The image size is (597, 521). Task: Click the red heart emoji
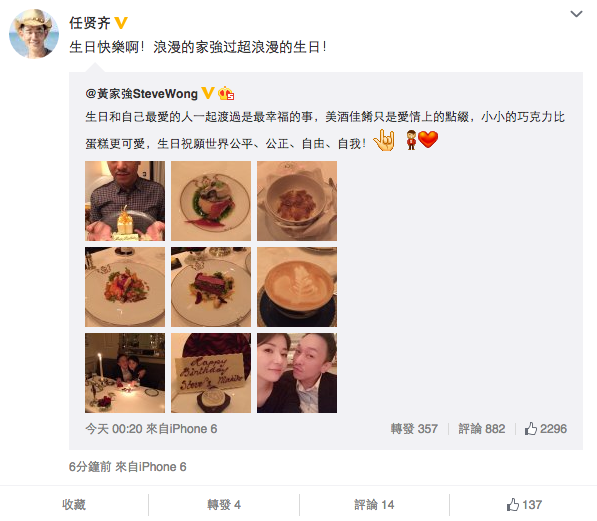[428, 139]
